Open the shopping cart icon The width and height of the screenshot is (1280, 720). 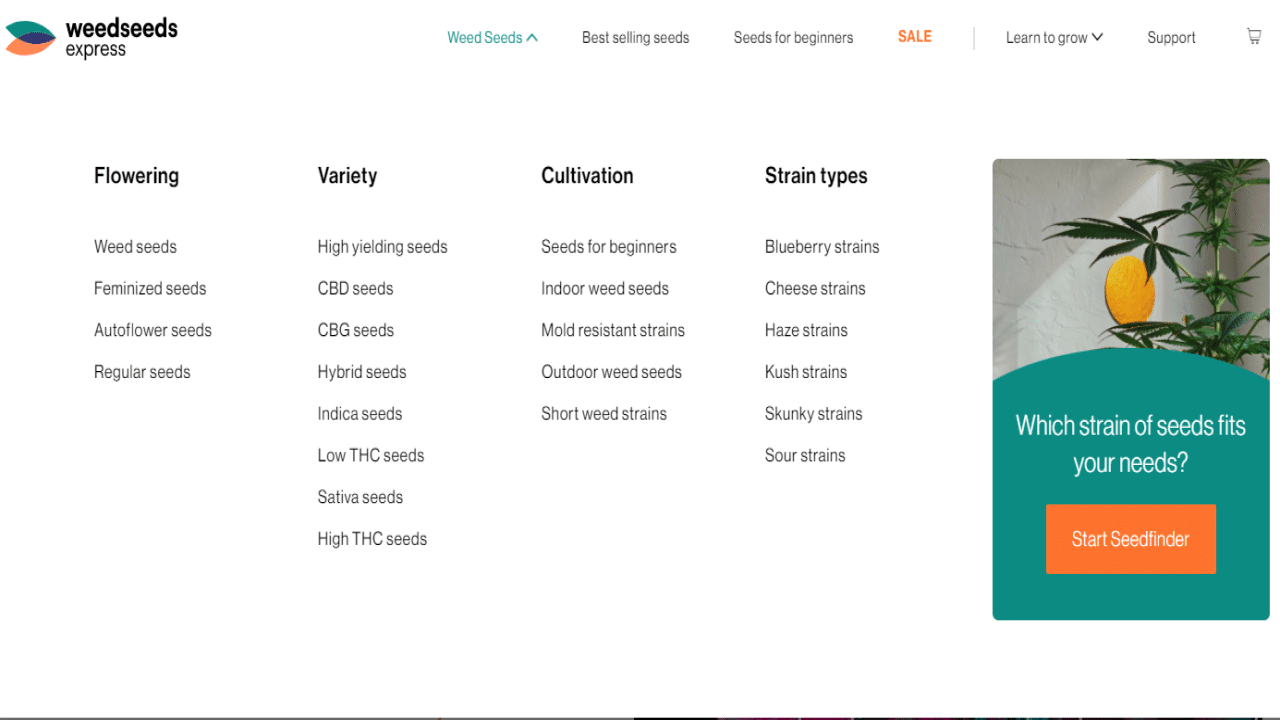point(1254,36)
